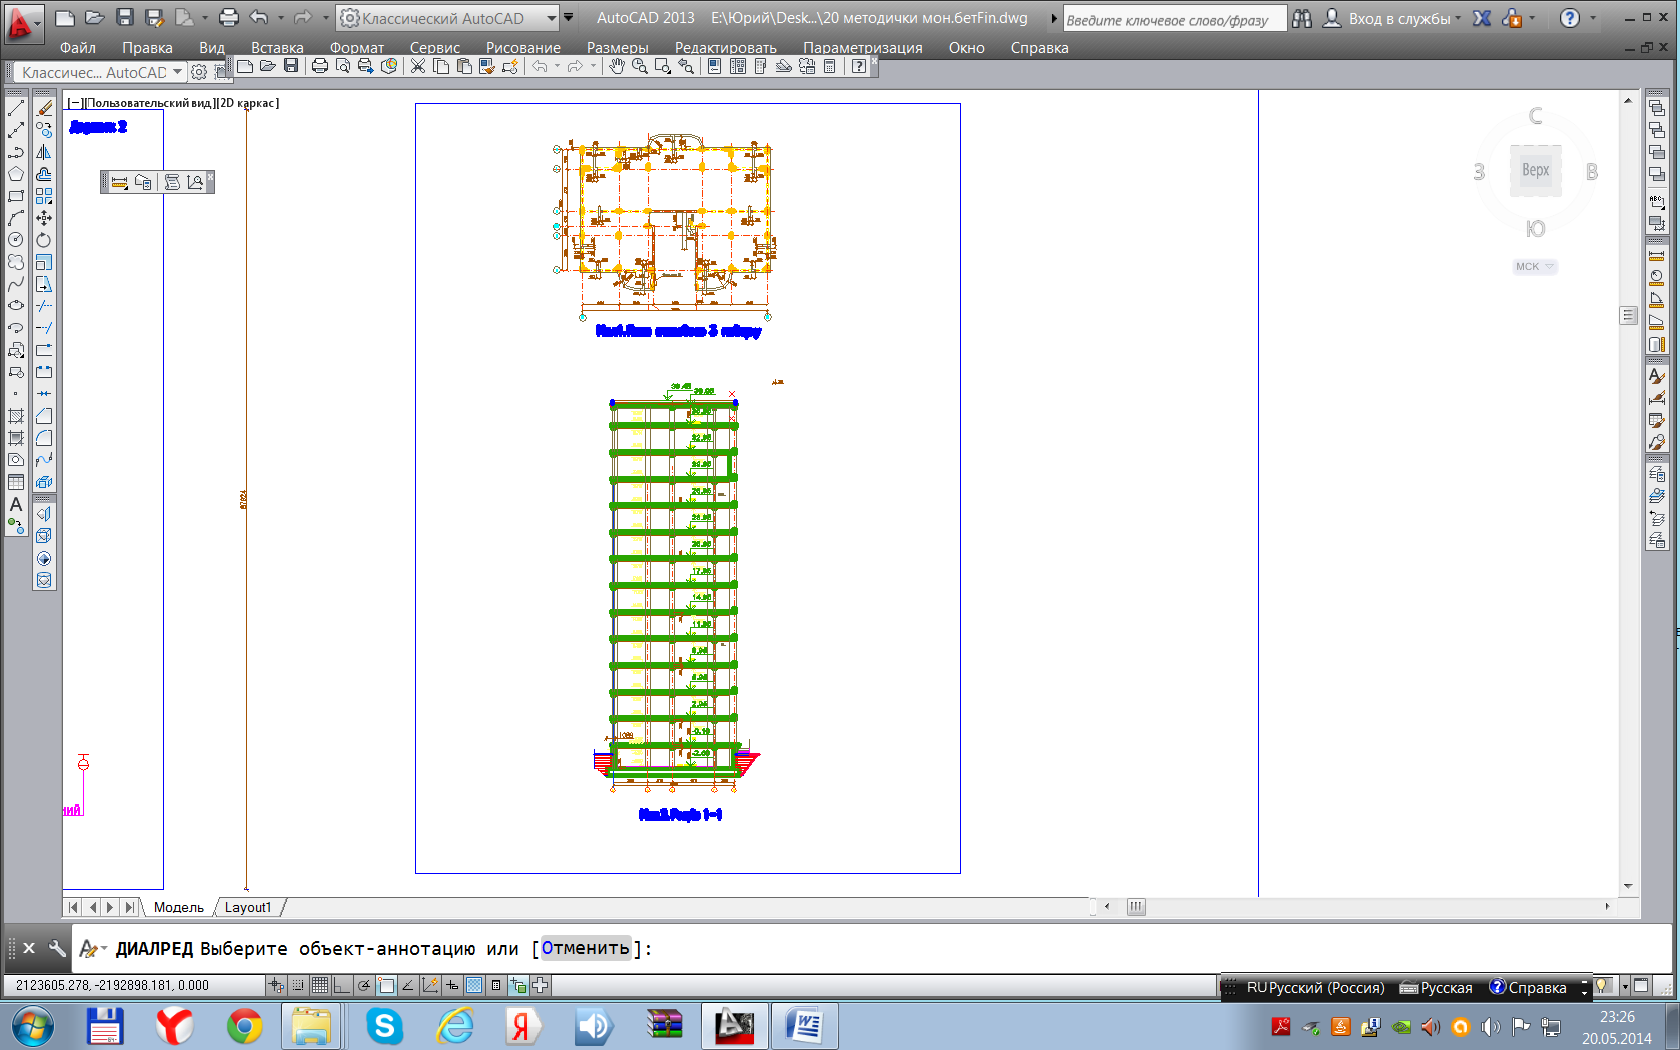Select the Fillet tool
1680x1050 pixels.
point(44,438)
